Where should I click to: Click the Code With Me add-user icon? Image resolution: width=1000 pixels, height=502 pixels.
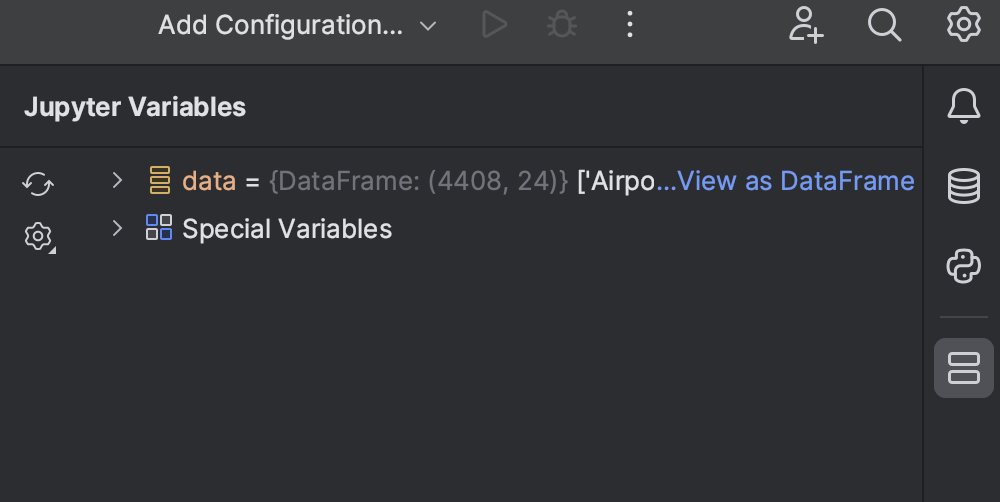point(805,25)
